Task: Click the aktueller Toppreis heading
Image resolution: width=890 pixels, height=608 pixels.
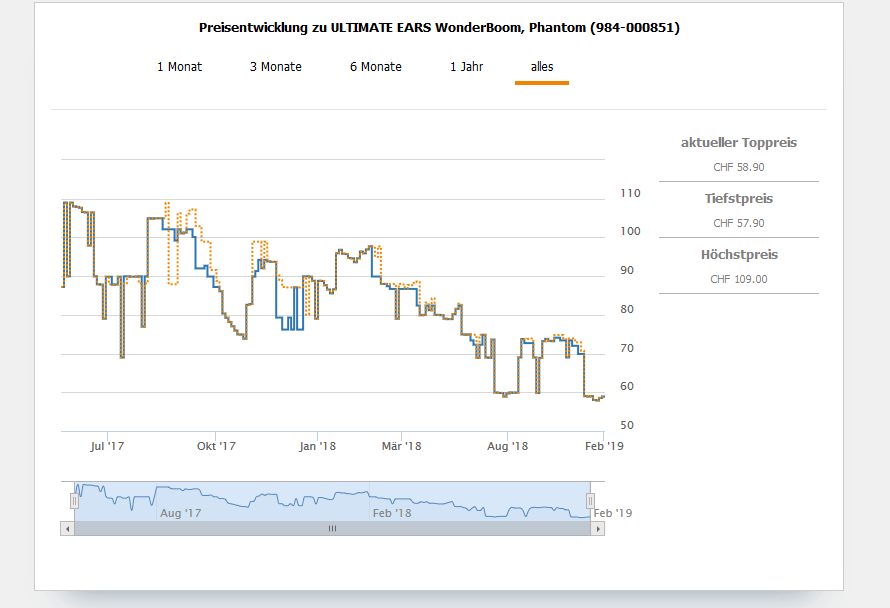Action: (x=739, y=143)
